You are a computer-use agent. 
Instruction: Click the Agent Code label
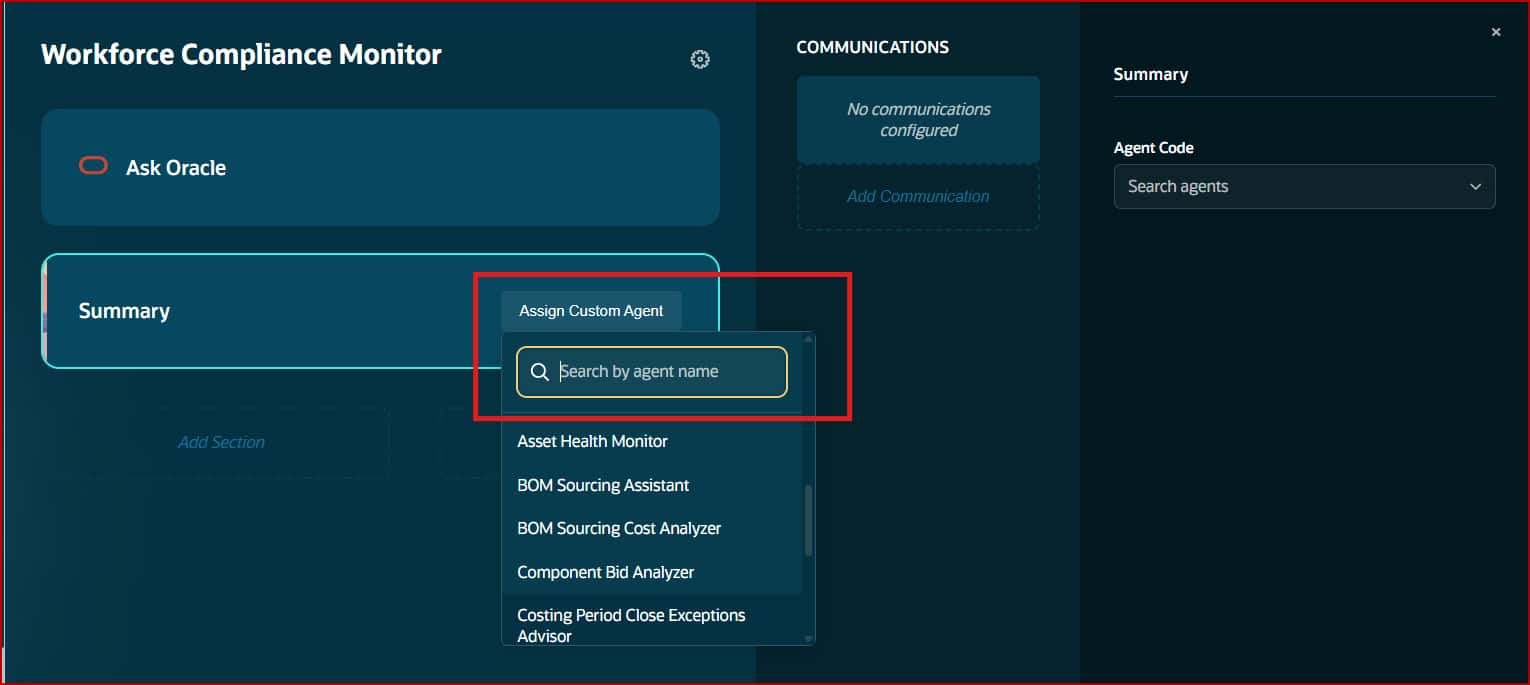click(x=1153, y=147)
